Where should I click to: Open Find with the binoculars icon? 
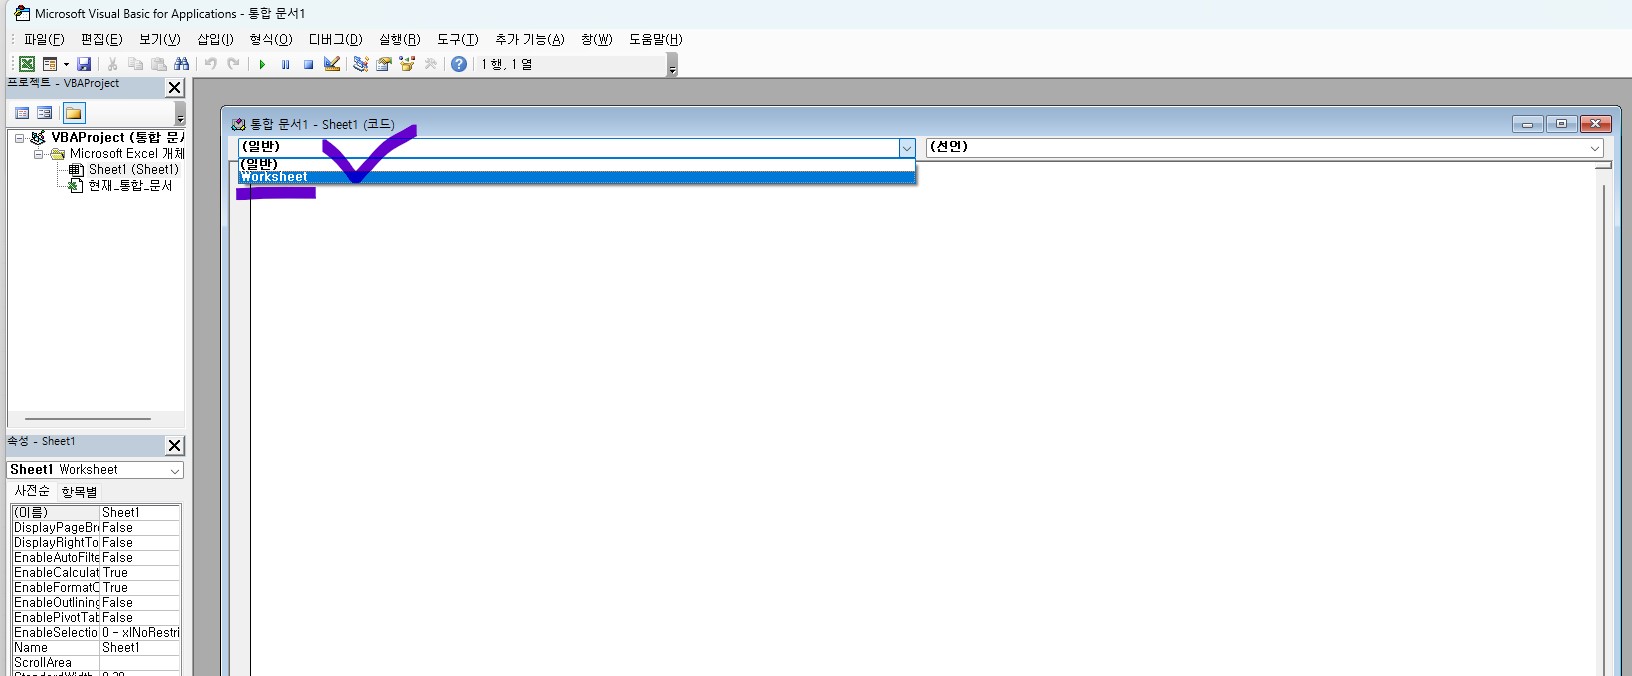[x=181, y=64]
